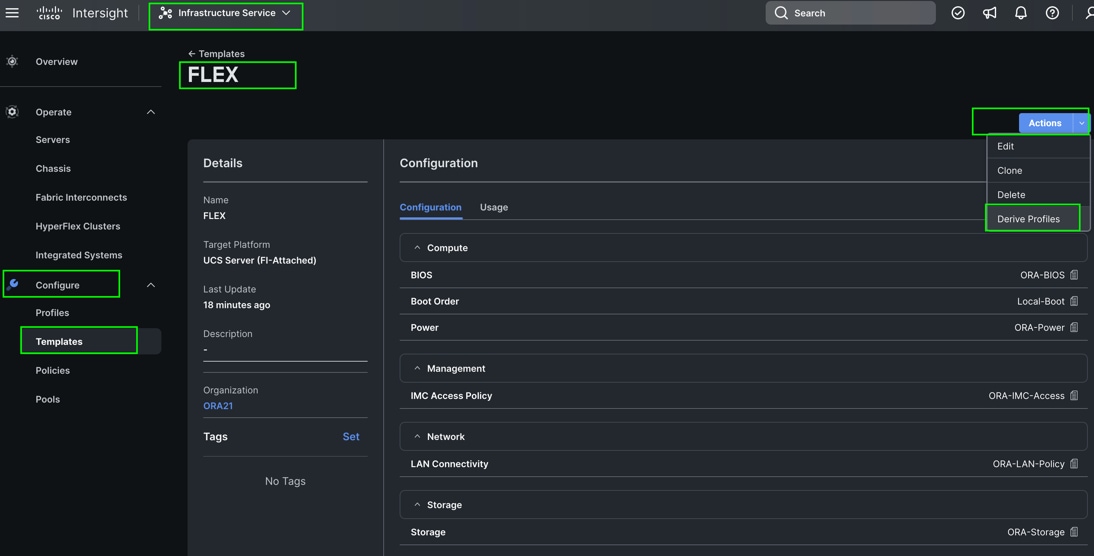Open the requests checkmark icon

click(958, 13)
